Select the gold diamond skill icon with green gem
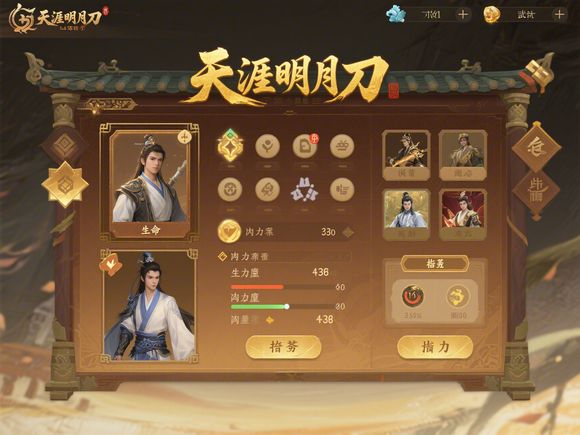The width and height of the screenshot is (580, 435). (x=230, y=146)
